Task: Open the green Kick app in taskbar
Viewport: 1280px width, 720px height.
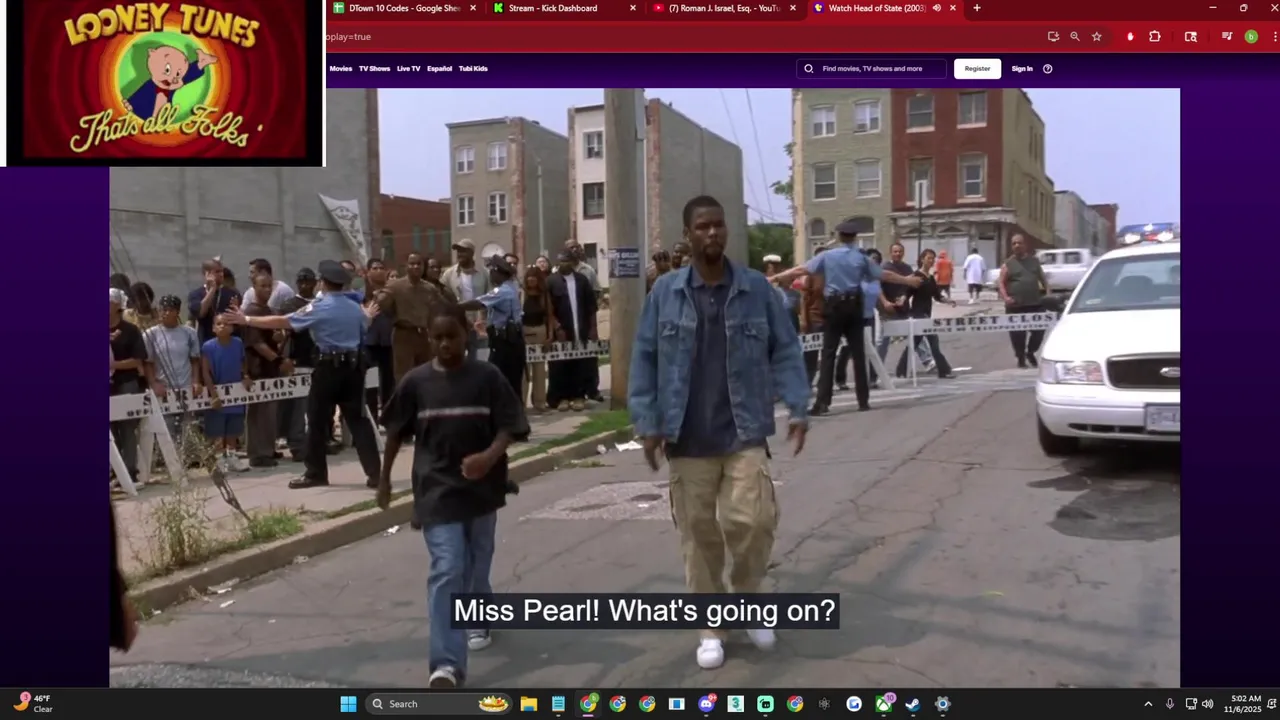Action: [x=765, y=704]
